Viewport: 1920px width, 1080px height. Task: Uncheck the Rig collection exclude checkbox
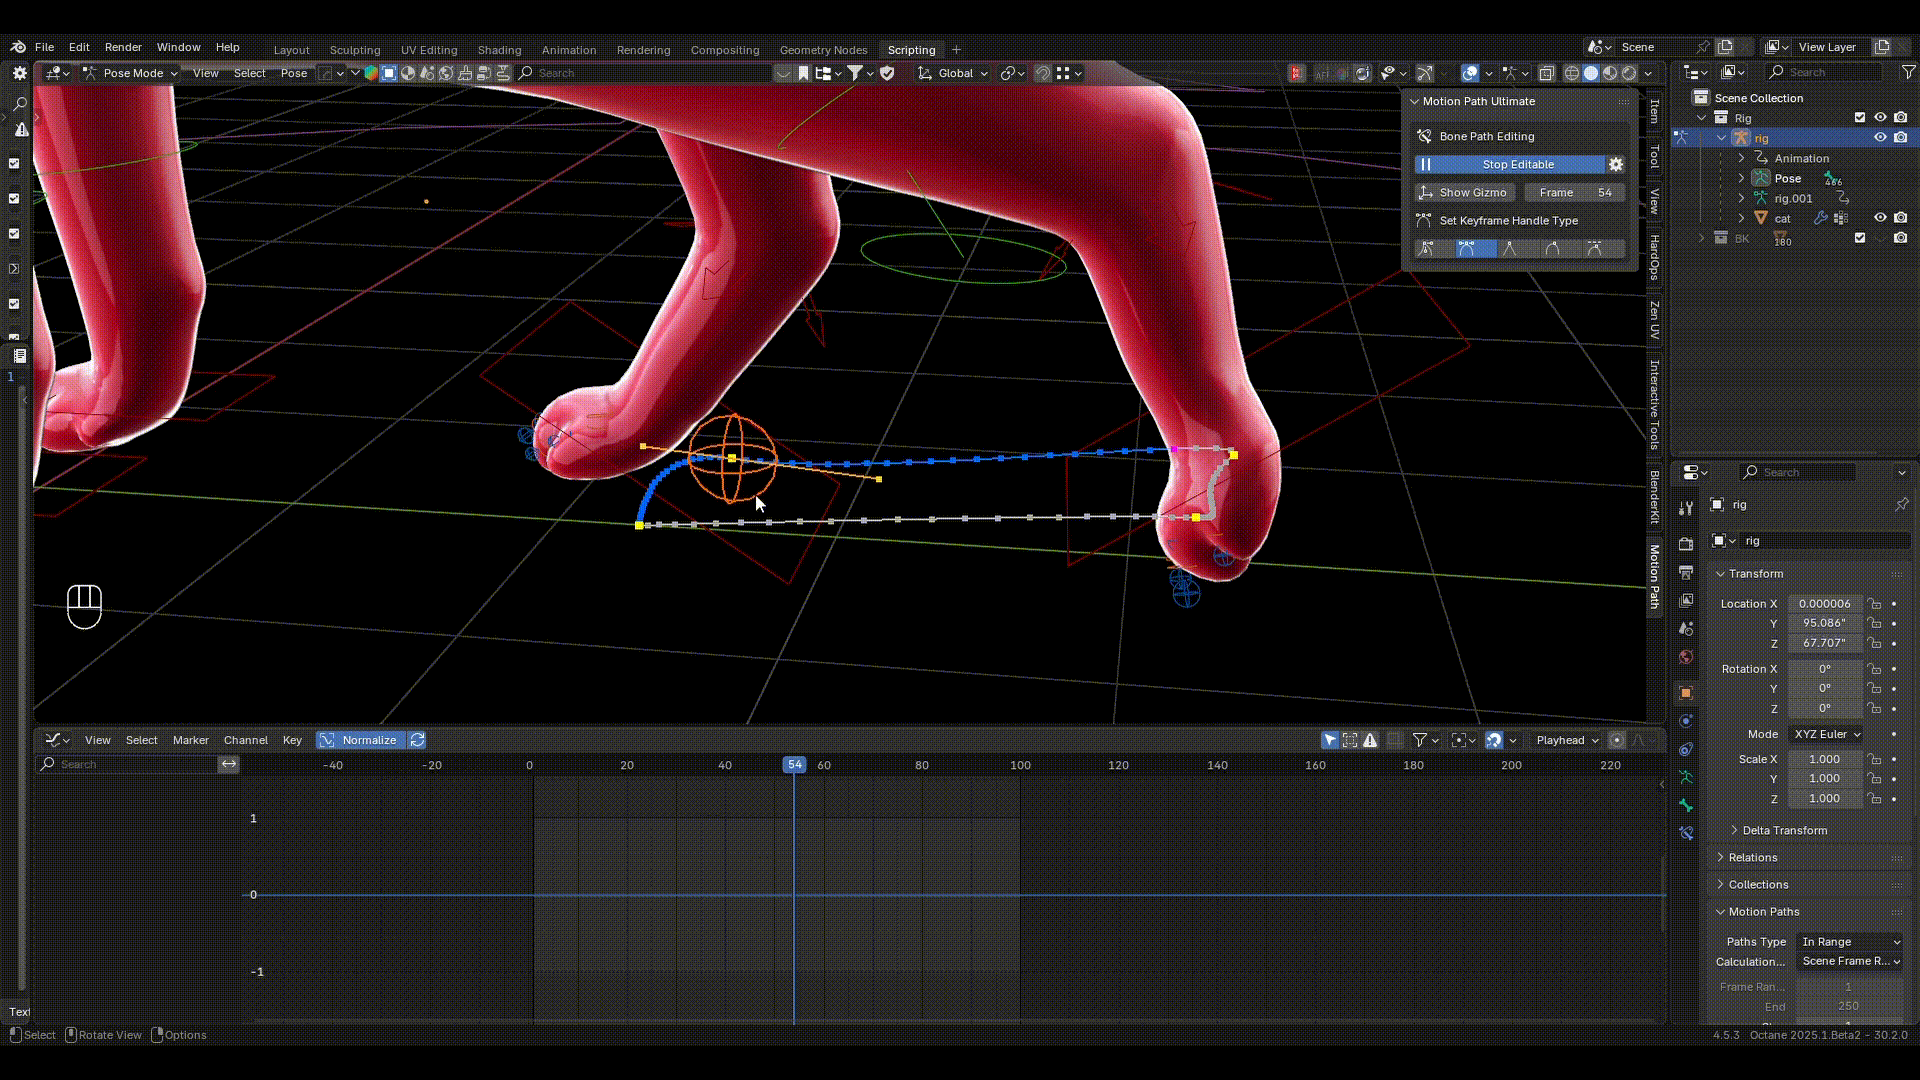coord(1860,118)
